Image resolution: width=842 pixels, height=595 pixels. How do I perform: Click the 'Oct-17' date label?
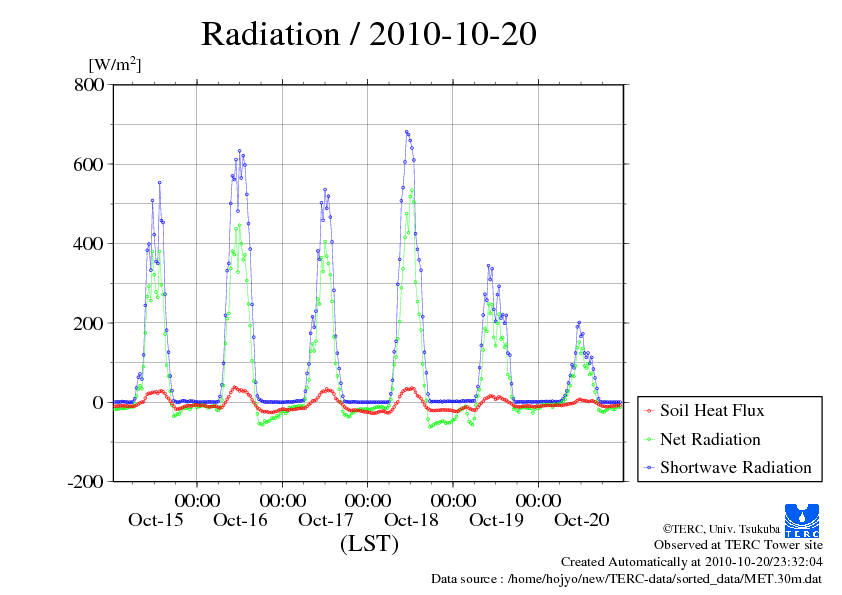pyautogui.click(x=326, y=520)
